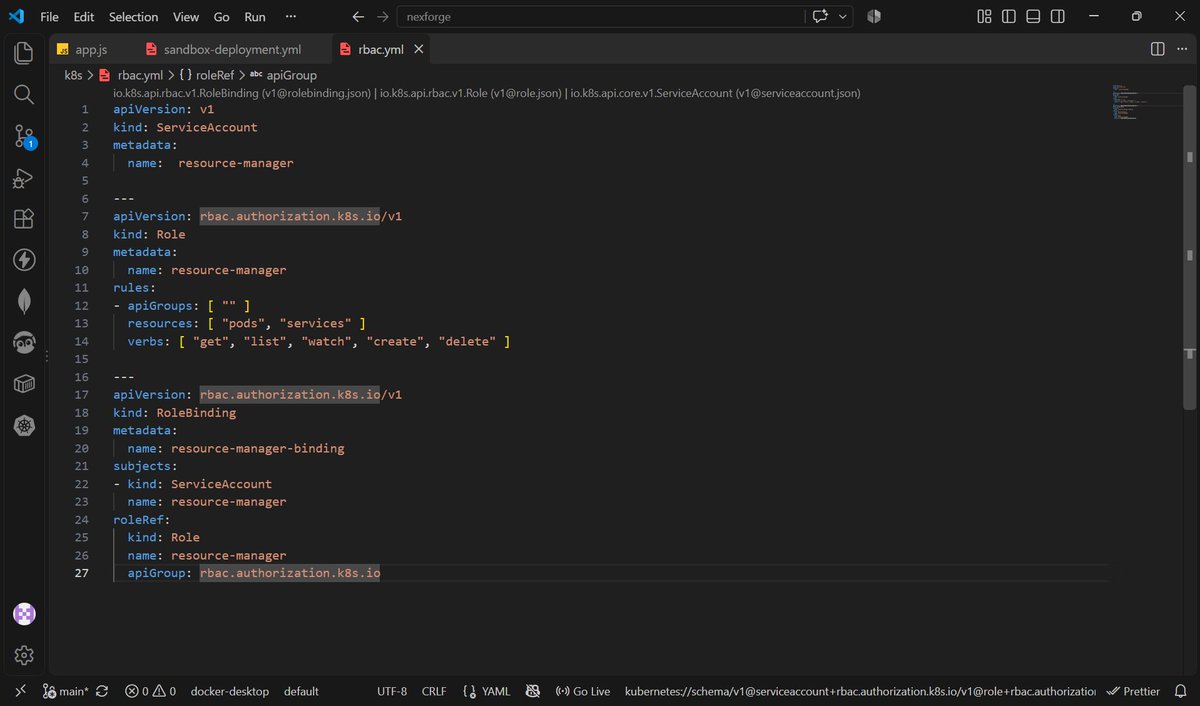This screenshot has height=706, width=1200.
Task: Click the VS Code logo icon
Action: click(x=16, y=16)
